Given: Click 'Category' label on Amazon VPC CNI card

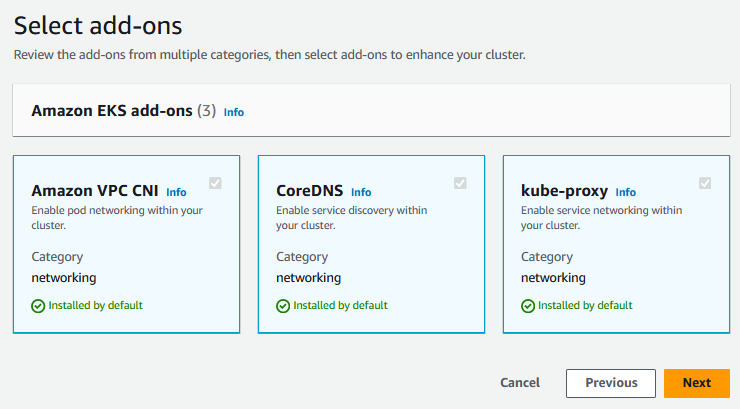Looking at the screenshot, I should [x=57, y=257].
